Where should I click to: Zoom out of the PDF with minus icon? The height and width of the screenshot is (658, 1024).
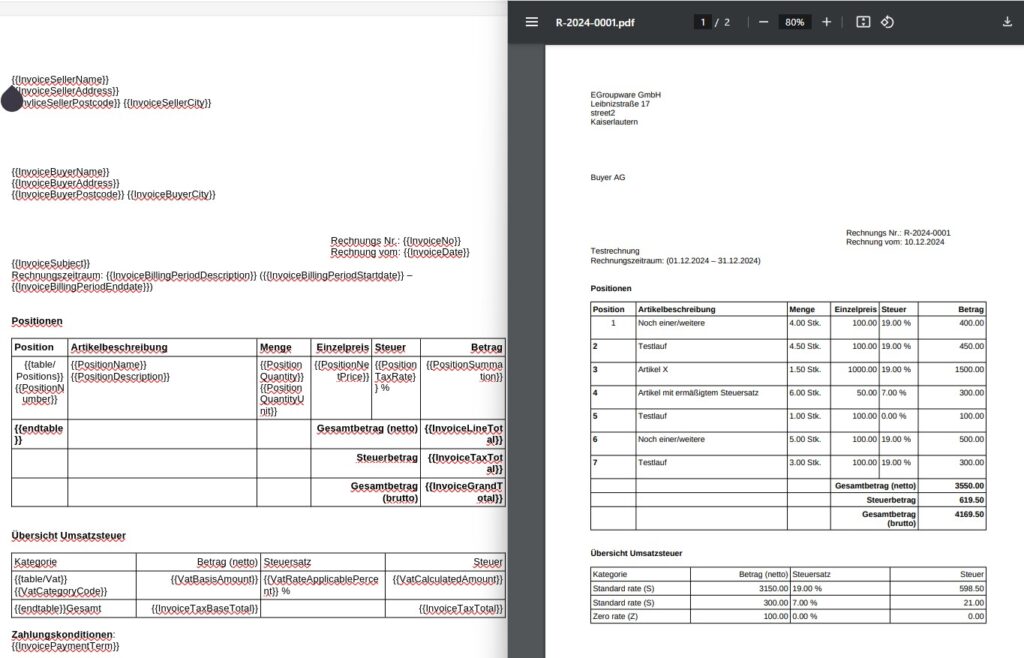click(x=763, y=21)
